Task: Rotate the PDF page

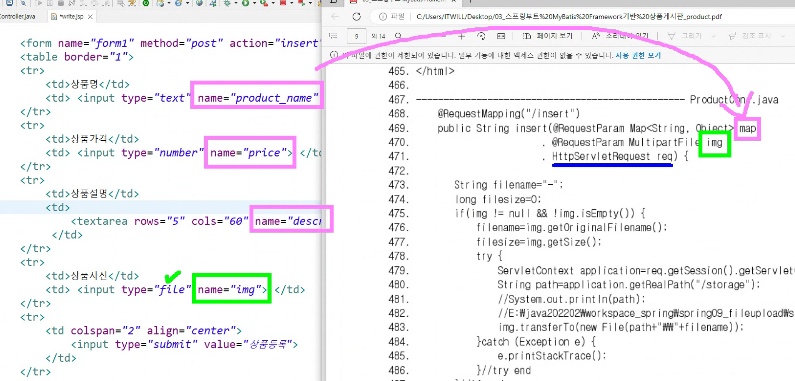Action: [481, 36]
